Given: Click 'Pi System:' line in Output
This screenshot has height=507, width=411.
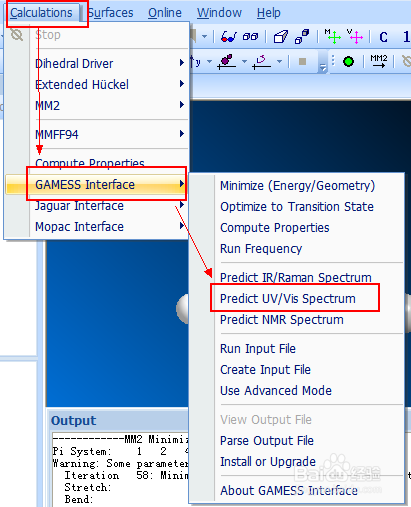Looking at the screenshot, I should (82, 451).
